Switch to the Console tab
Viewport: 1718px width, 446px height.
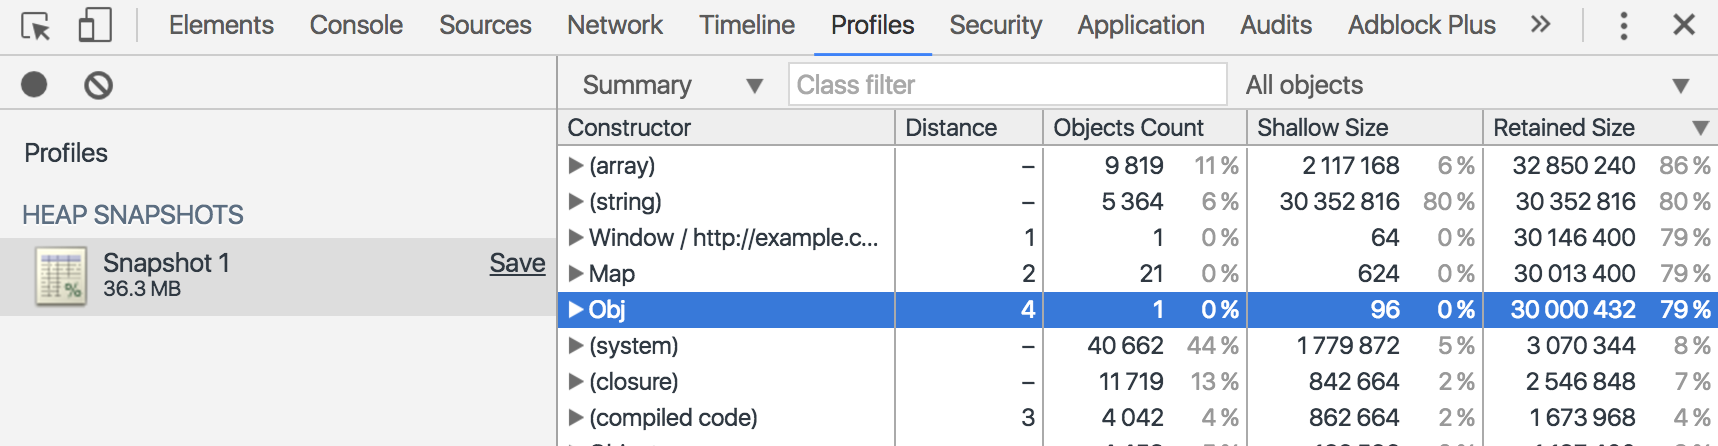click(356, 25)
